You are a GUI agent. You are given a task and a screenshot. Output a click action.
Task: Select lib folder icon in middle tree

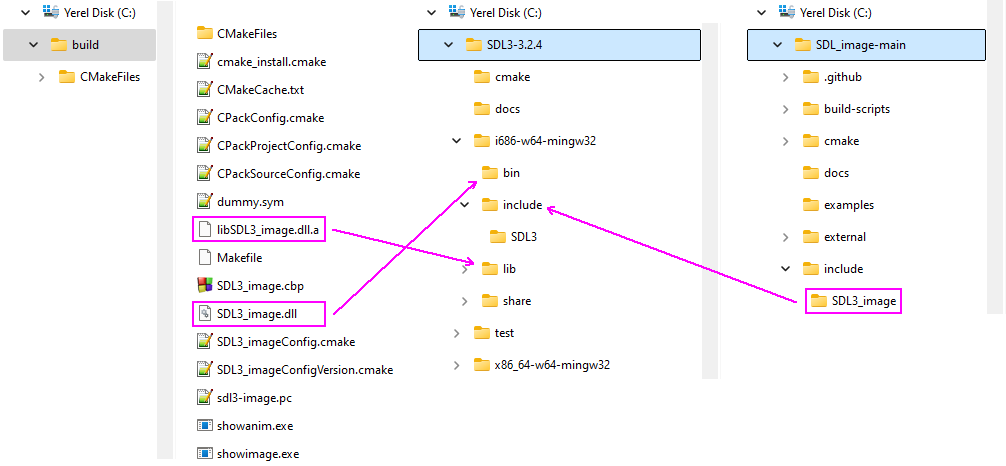(490, 269)
